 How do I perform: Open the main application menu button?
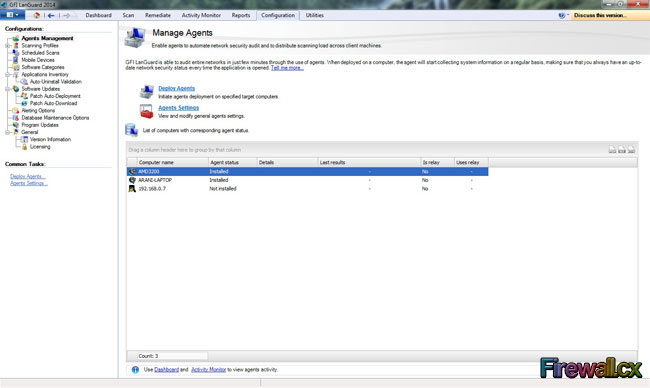click(x=12, y=15)
